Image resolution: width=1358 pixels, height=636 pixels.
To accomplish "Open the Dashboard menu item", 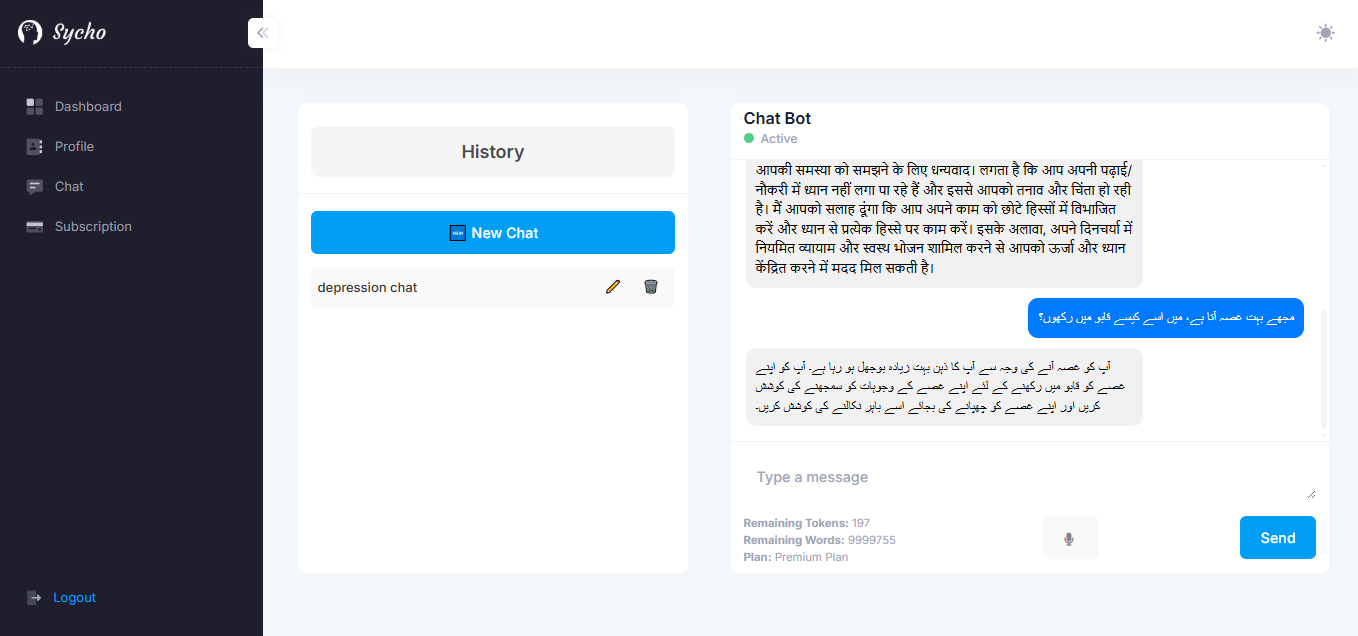I will (x=88, y=107).
